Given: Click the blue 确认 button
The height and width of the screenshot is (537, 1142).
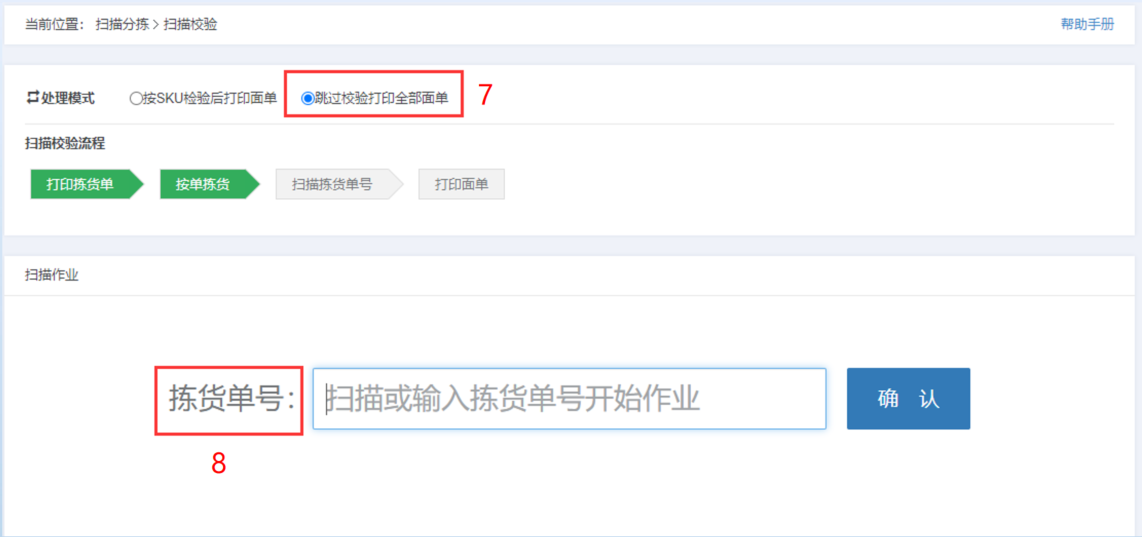Looking at the screenshot, I should tap(908, 399).
